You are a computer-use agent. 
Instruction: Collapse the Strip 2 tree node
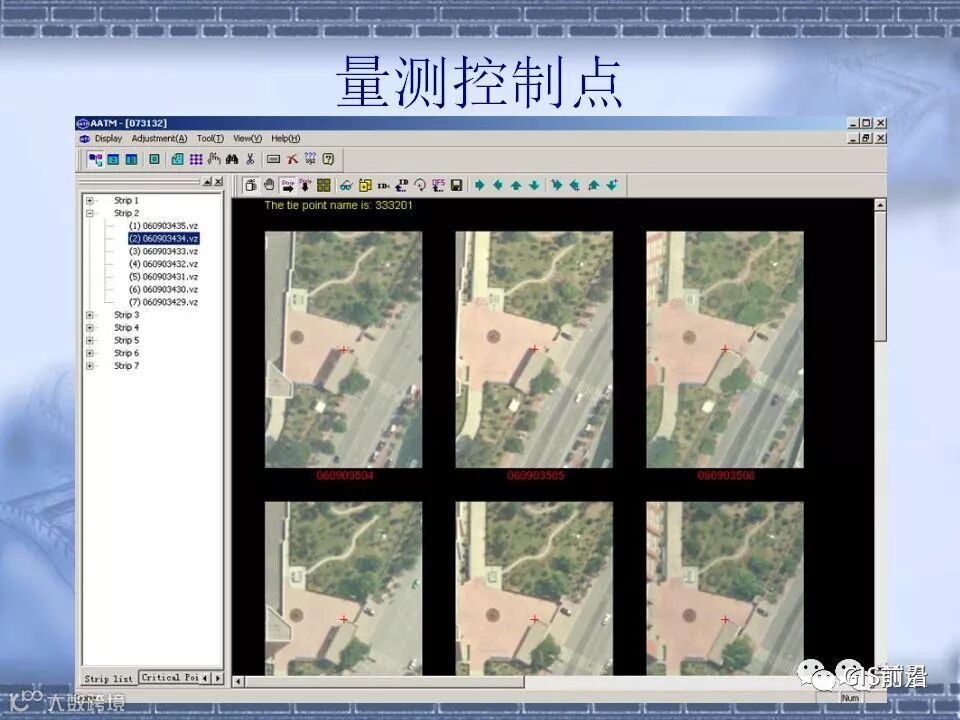(90, 214)
